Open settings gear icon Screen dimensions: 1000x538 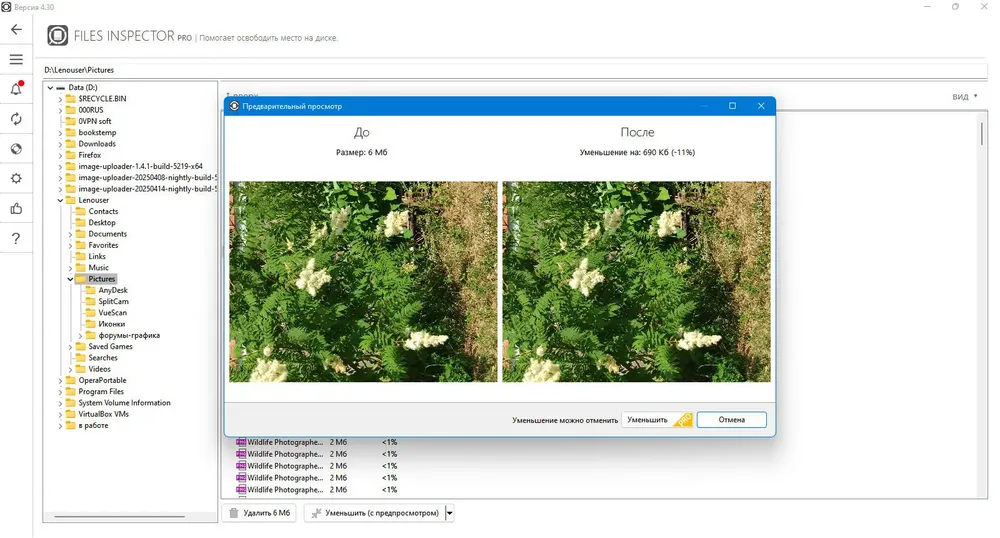(16, 178)
